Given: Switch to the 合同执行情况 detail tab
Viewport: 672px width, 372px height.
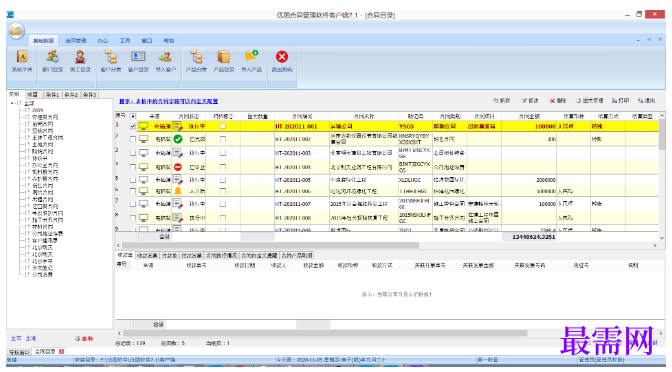Looking at the screenshot, I should tap(221, 255).
